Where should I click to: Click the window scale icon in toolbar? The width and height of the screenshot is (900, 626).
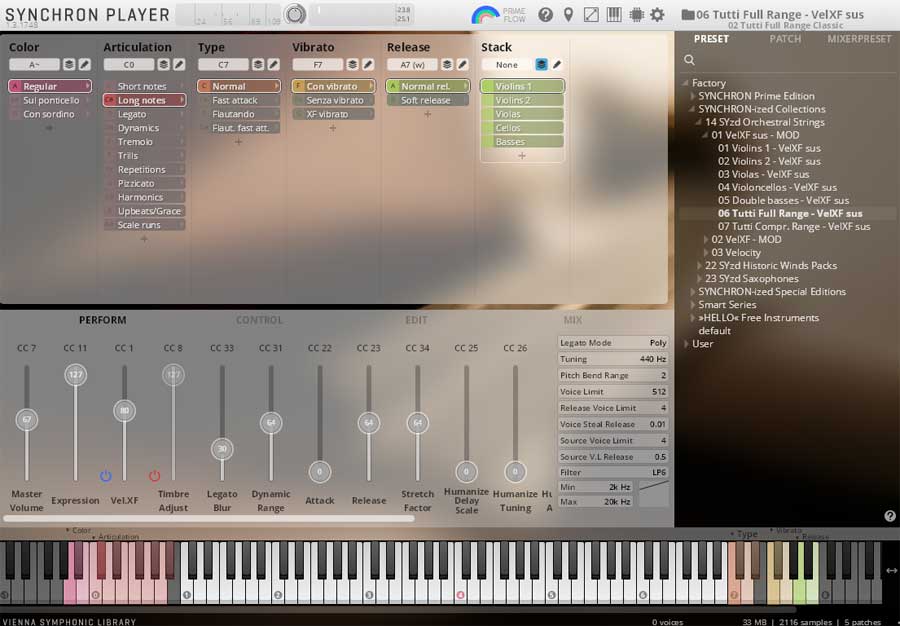click(591, 14)
